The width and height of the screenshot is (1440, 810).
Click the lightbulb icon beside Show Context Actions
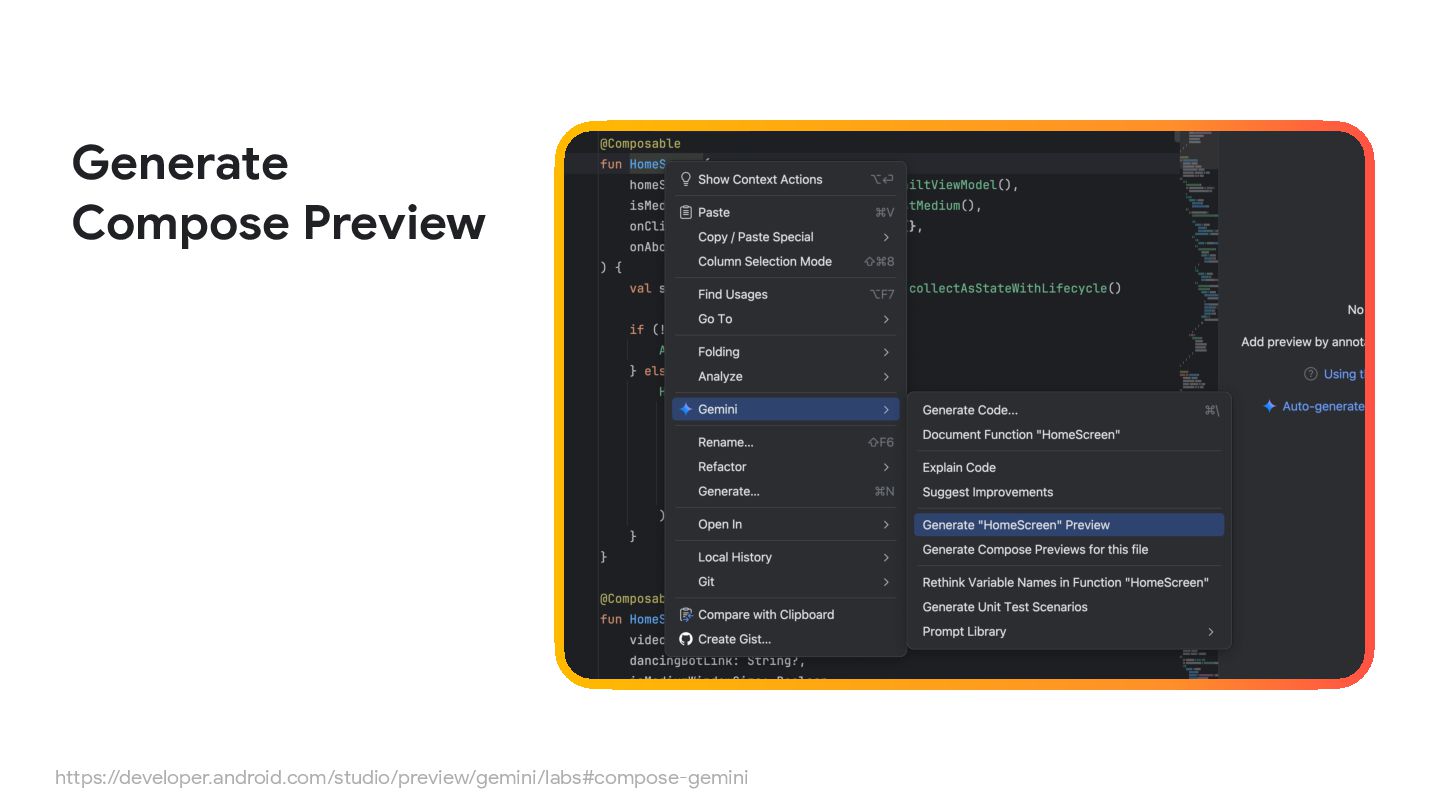coord(685,179)
